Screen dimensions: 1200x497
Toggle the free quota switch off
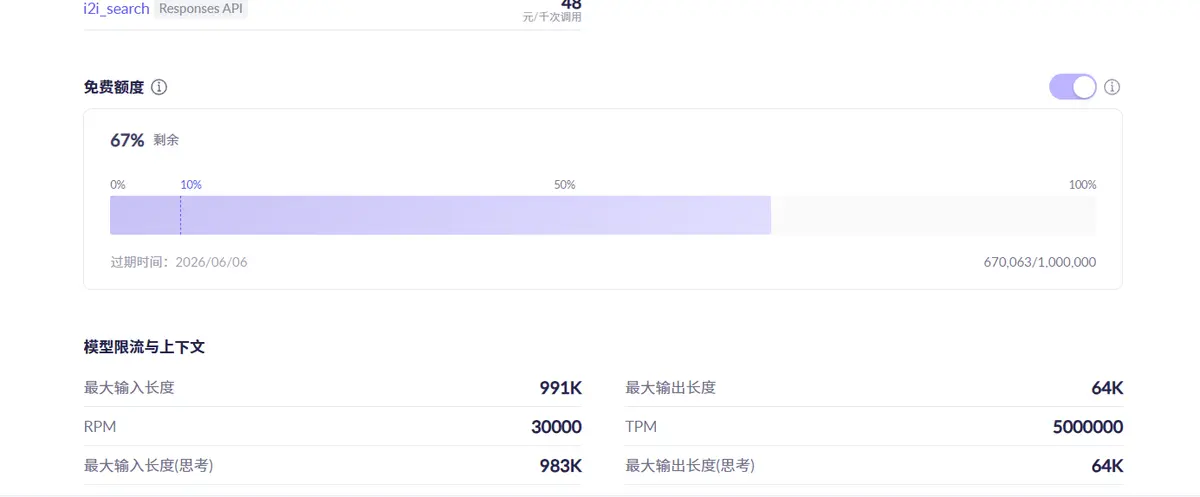point(1073,87)
